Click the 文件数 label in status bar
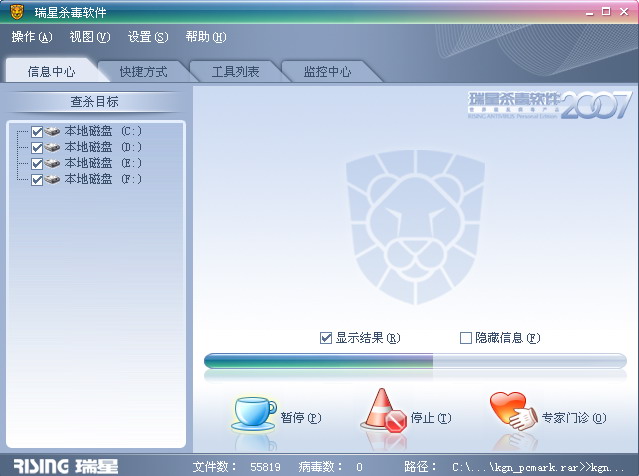 pyautogui.click(x=214, y=467)
